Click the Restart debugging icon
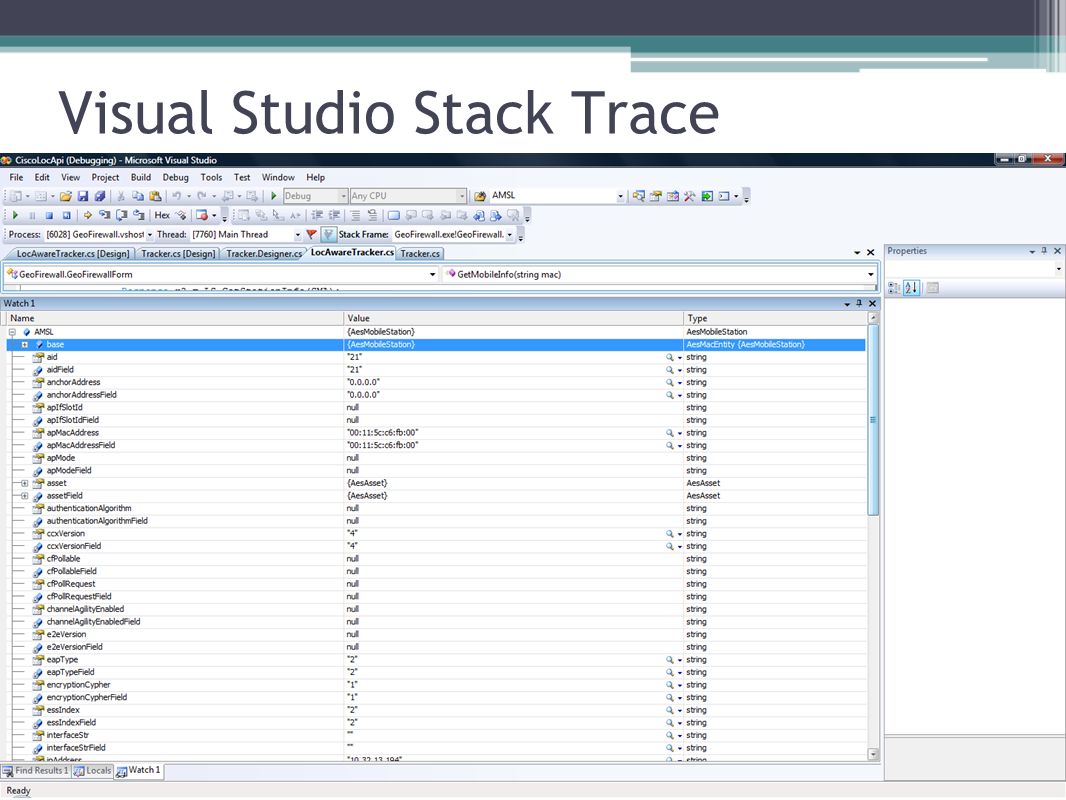Screen dimensions: 1066x800 66,215
